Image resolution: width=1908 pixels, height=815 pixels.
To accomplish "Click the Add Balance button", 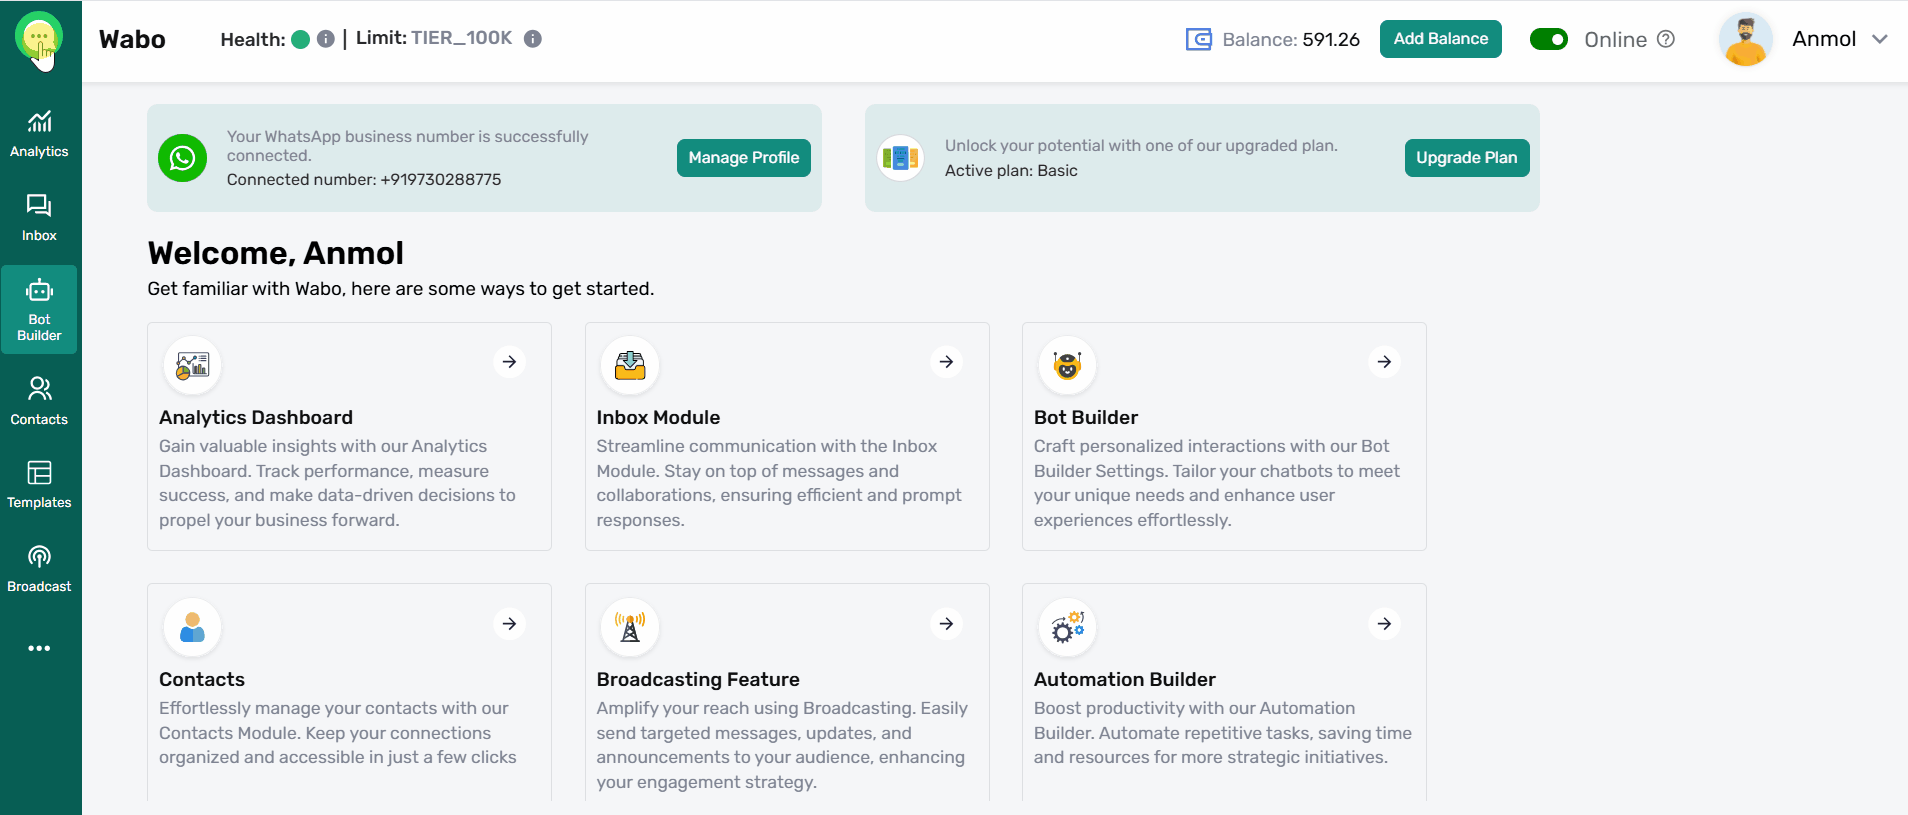I will (1440, 39).
